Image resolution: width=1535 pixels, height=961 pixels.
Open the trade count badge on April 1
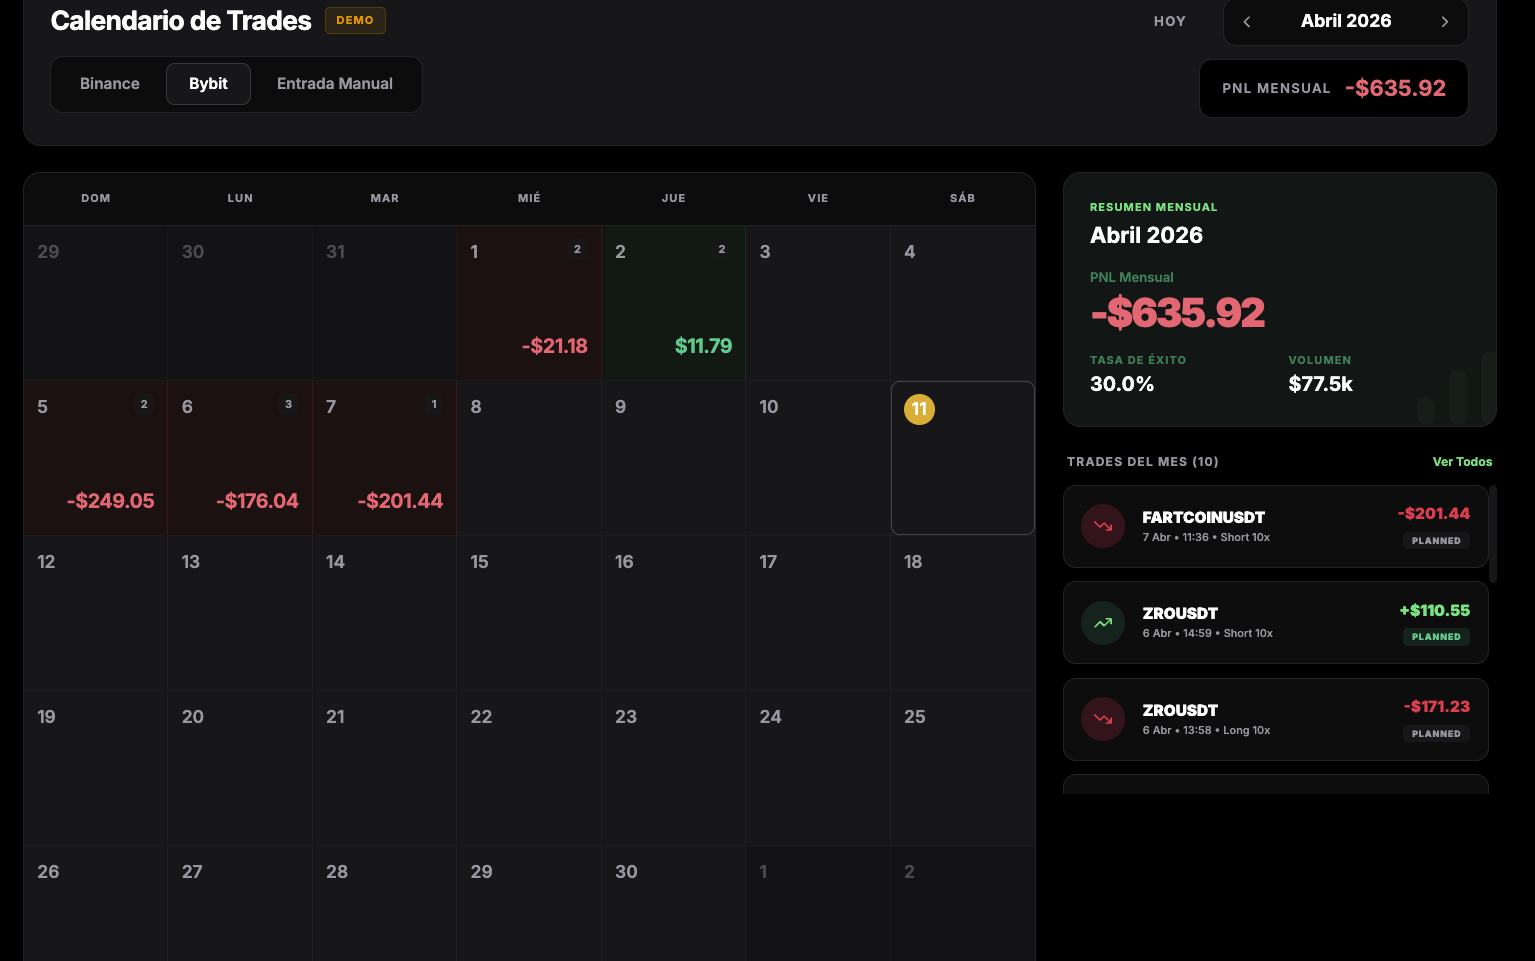click(577, 249)
